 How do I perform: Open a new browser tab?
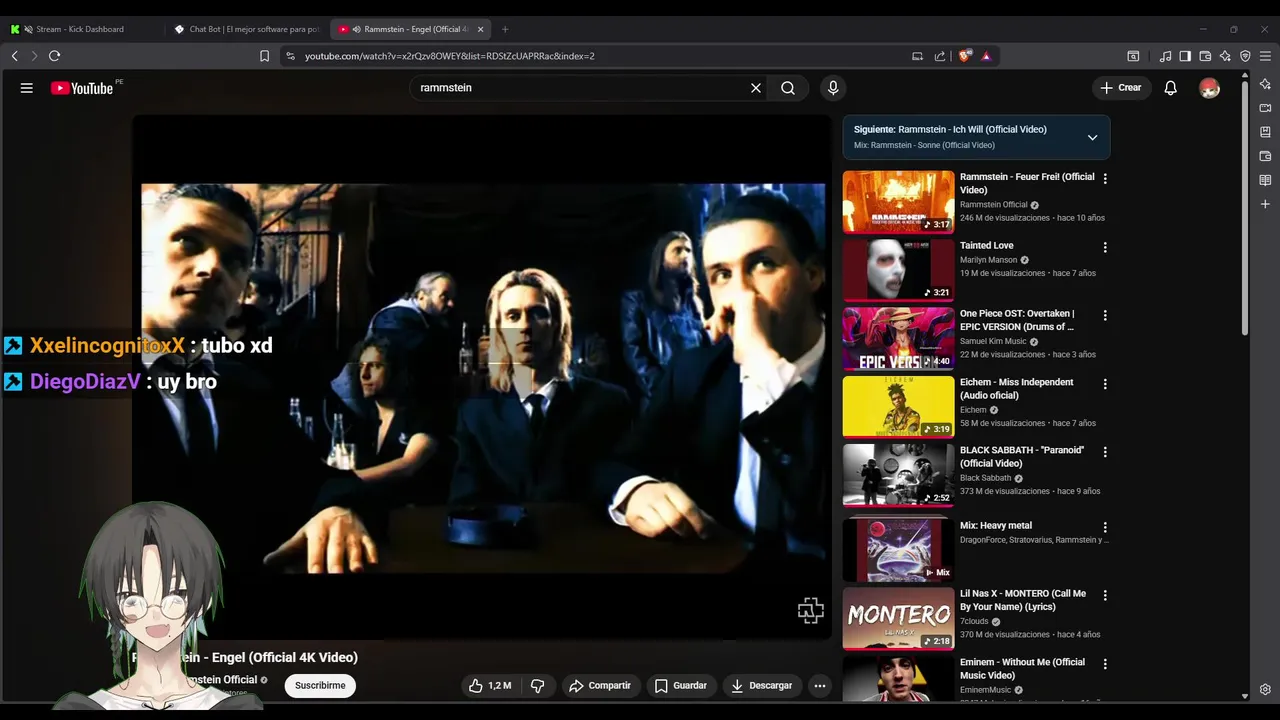(505, 29)
